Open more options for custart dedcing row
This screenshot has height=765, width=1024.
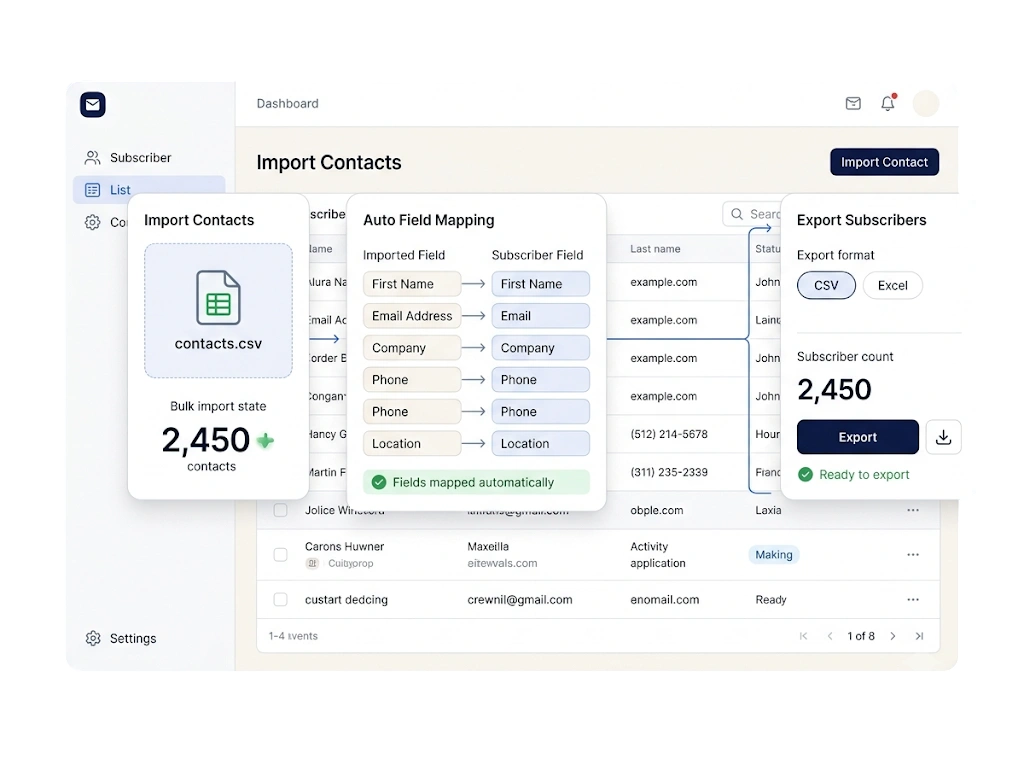click(913, 599)
